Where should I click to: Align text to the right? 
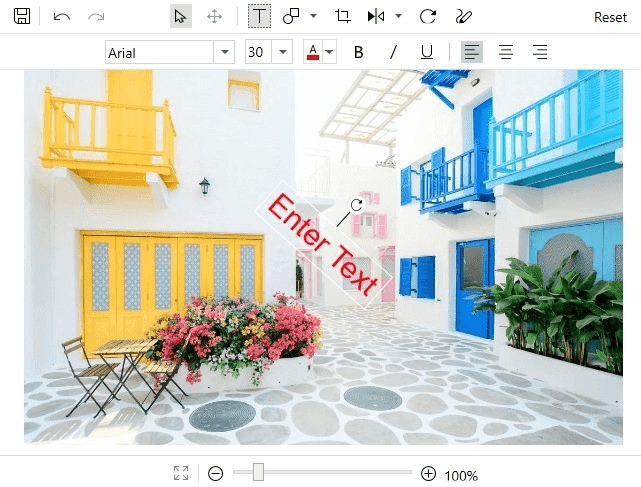pyautogui.click(x=540, y=52)
